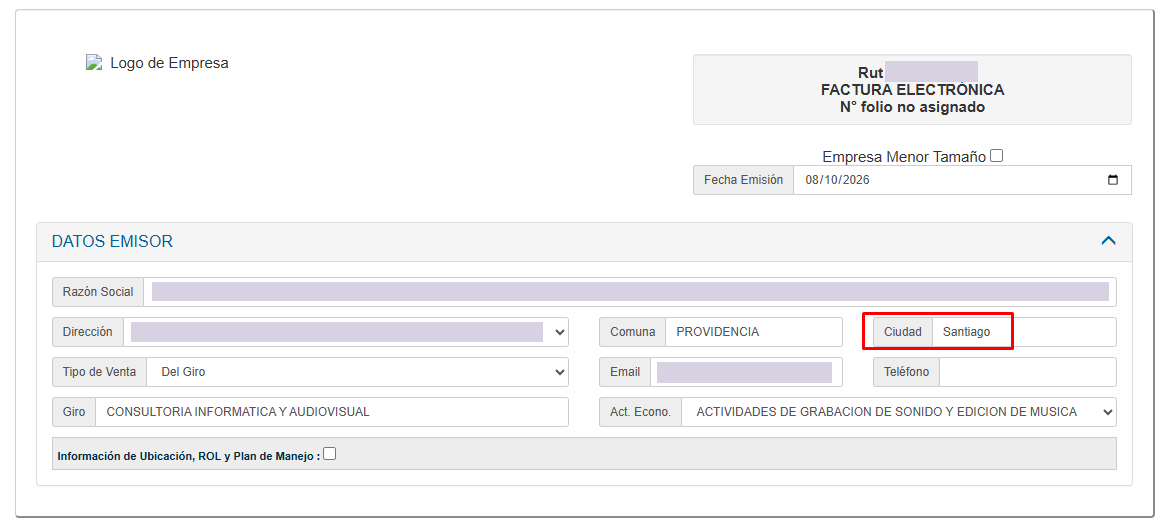Click the Ciudad field showing Santiago
Viewport: 1171px width, 524px height.
coord(1024,332)
